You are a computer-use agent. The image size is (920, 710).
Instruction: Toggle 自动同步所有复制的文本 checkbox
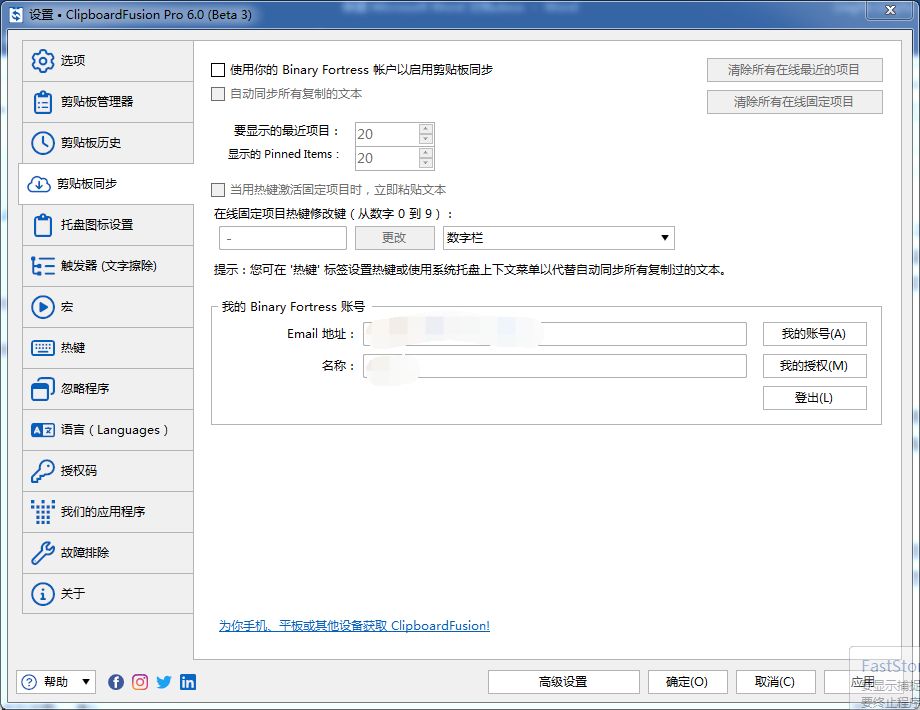point(218,94)
